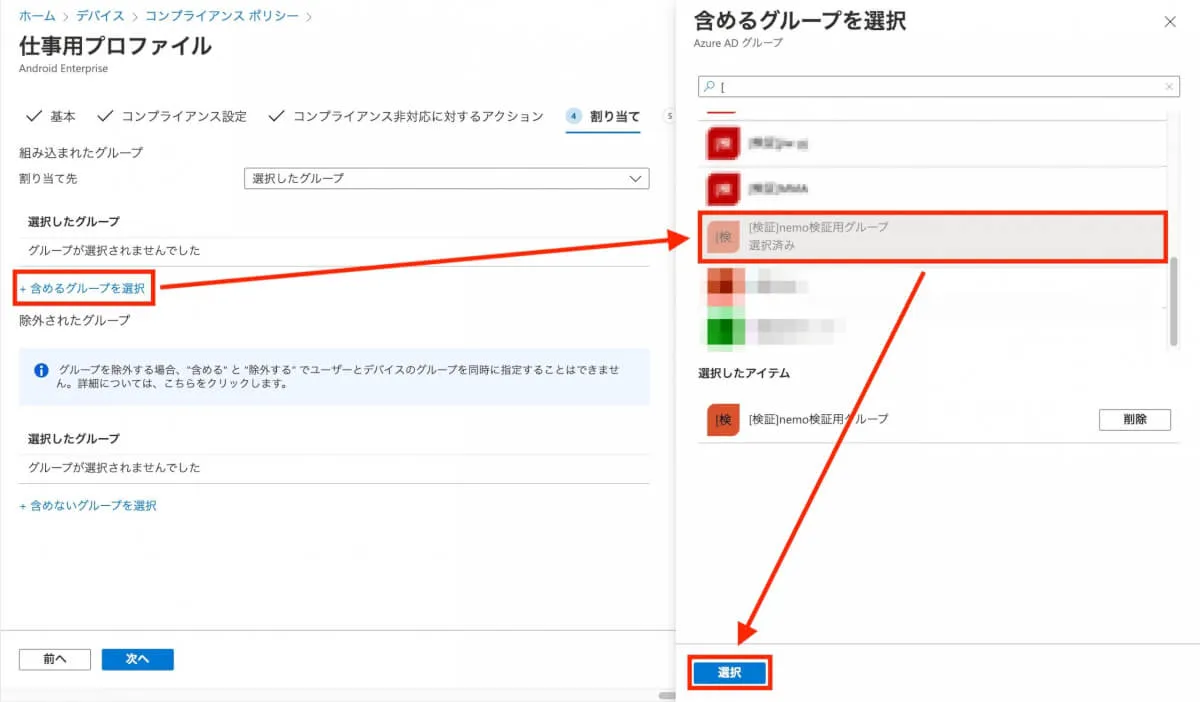Click the red avatar above the nemo group
This screenshot has height=702, width=1200.
722,188
